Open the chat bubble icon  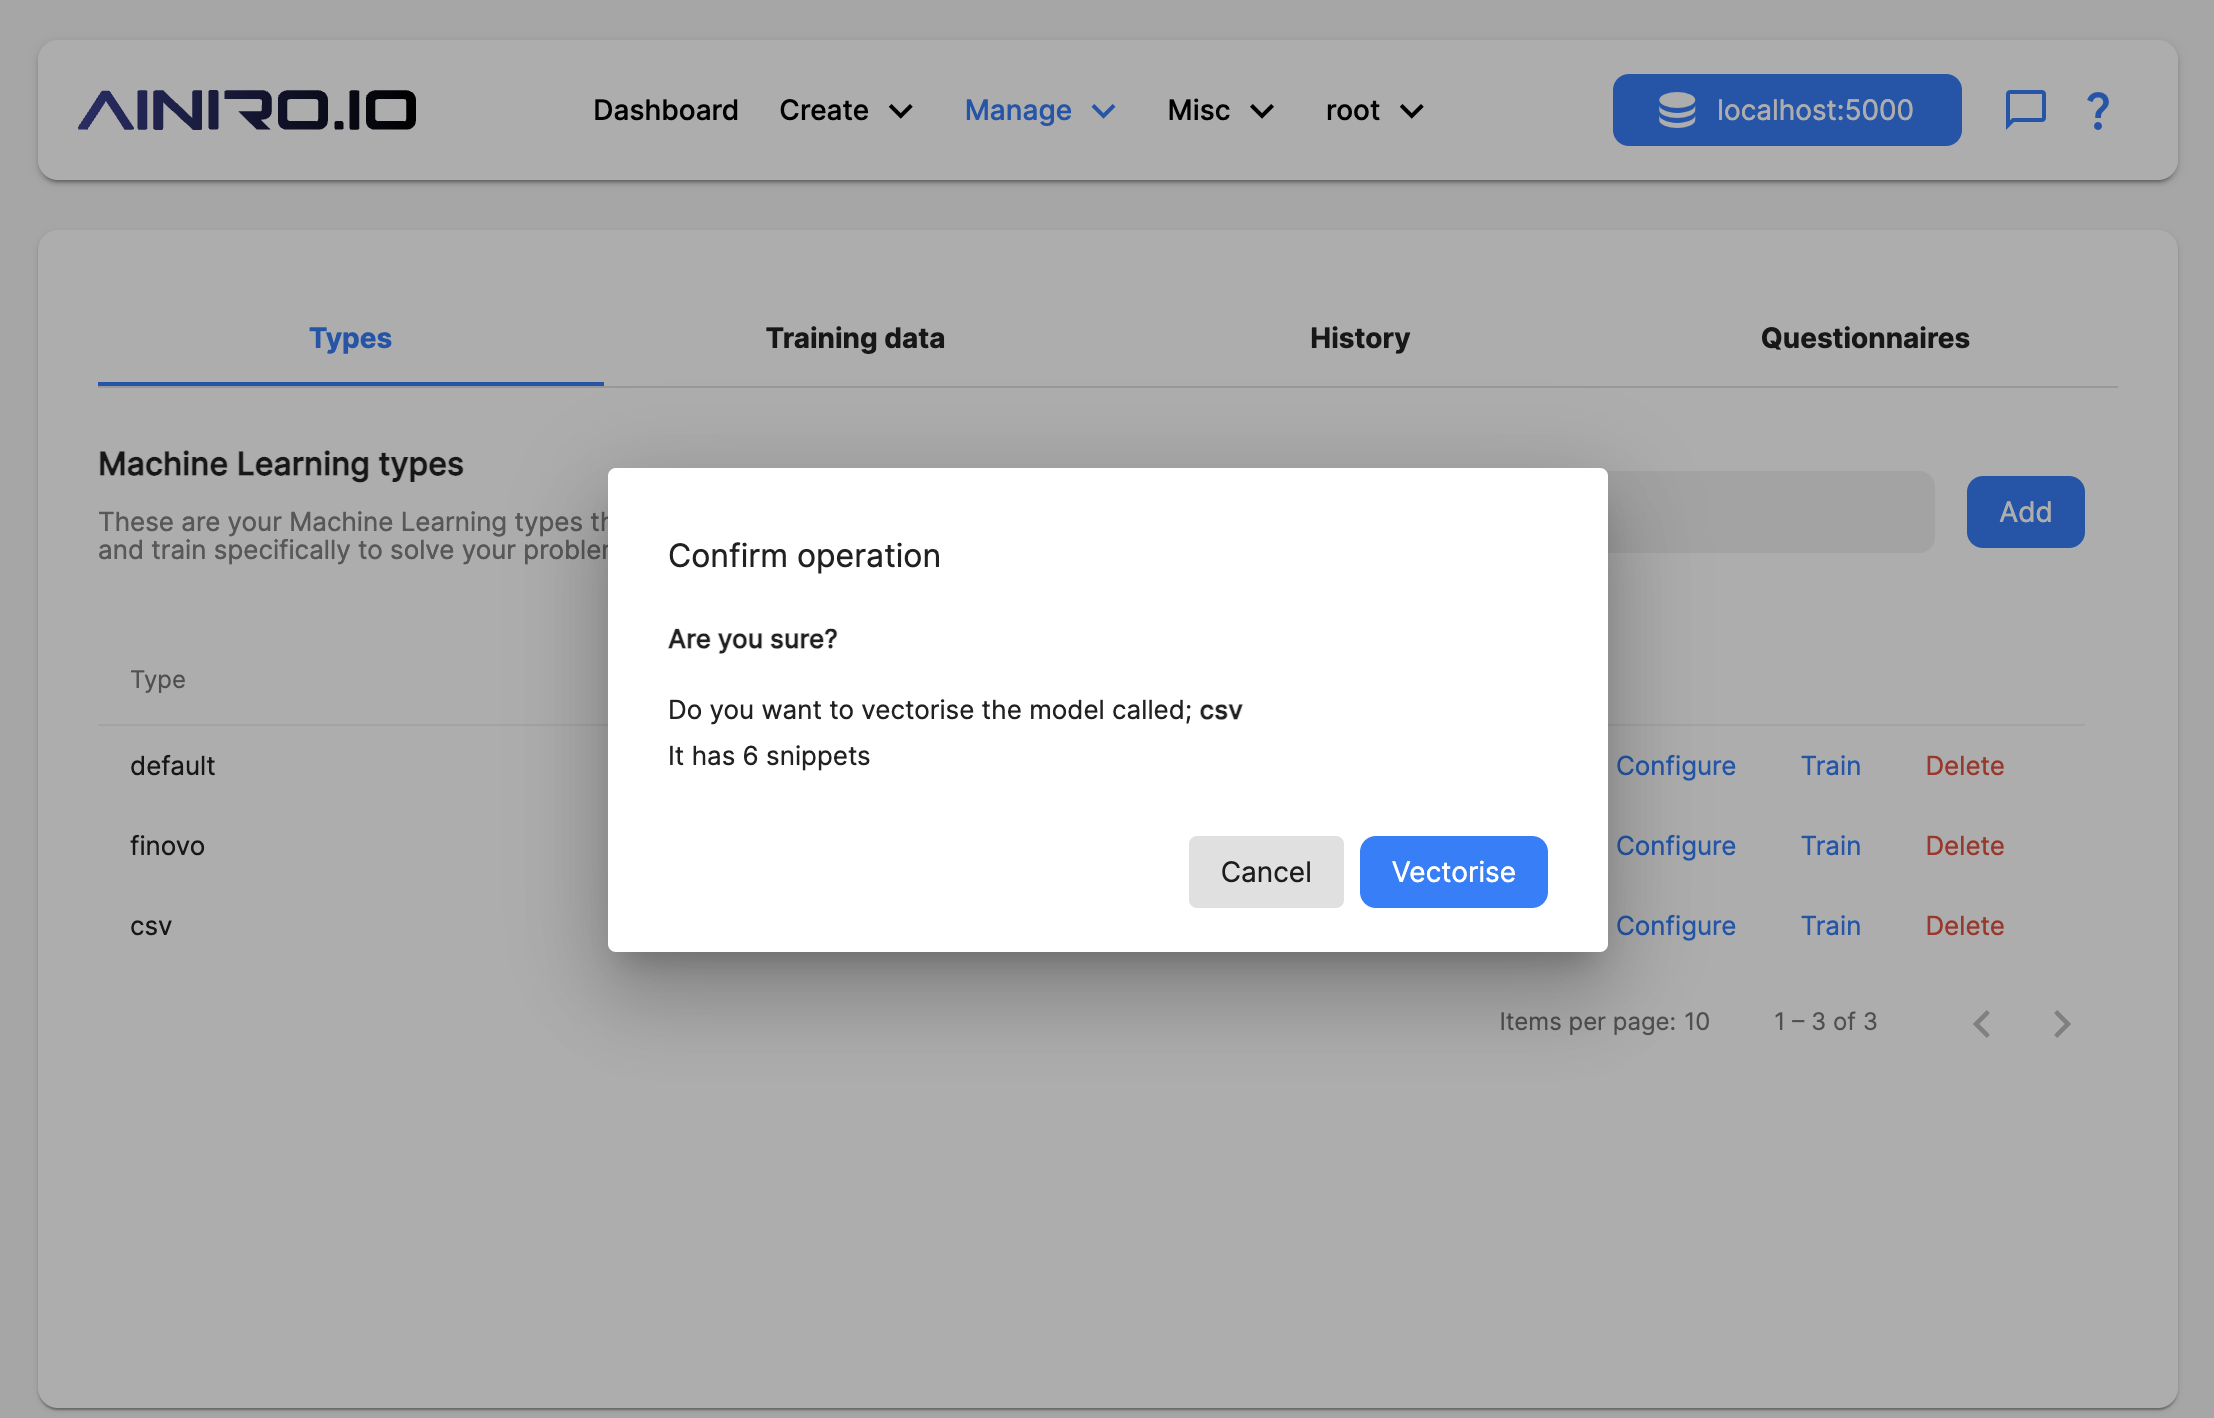[2025, 110]
